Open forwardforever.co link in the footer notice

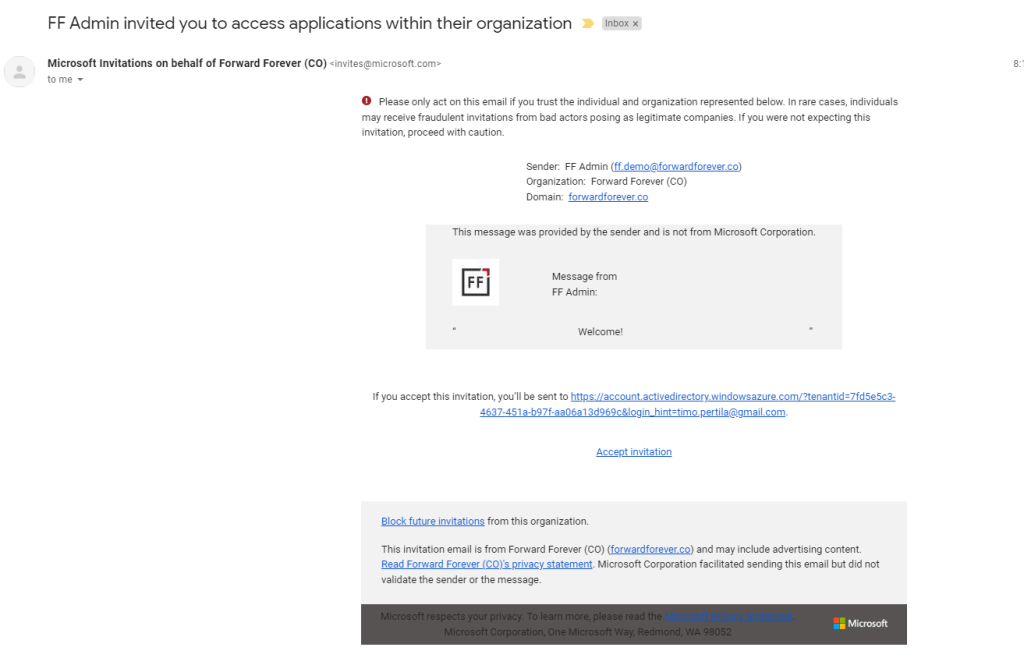[650, 549]
